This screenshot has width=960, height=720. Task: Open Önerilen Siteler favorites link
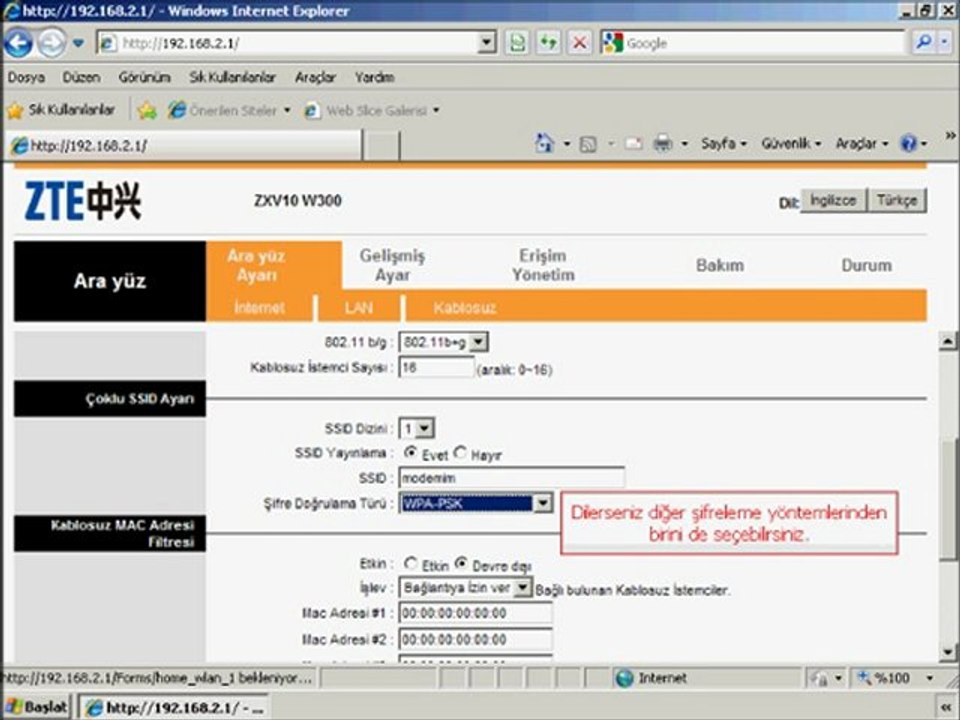pyautogui.click(x=230, y=111)
